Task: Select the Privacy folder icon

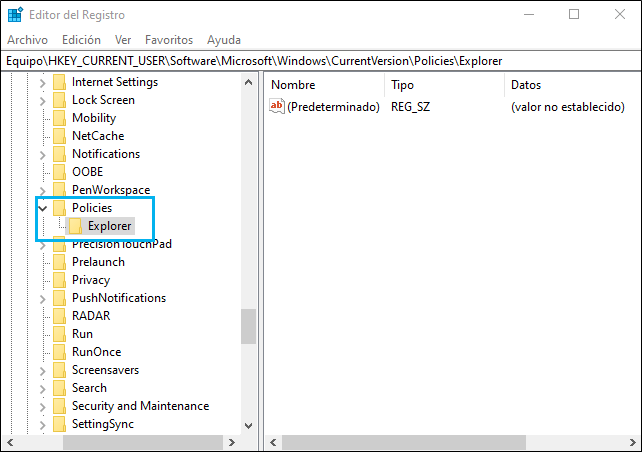Action: pos(59,280)
